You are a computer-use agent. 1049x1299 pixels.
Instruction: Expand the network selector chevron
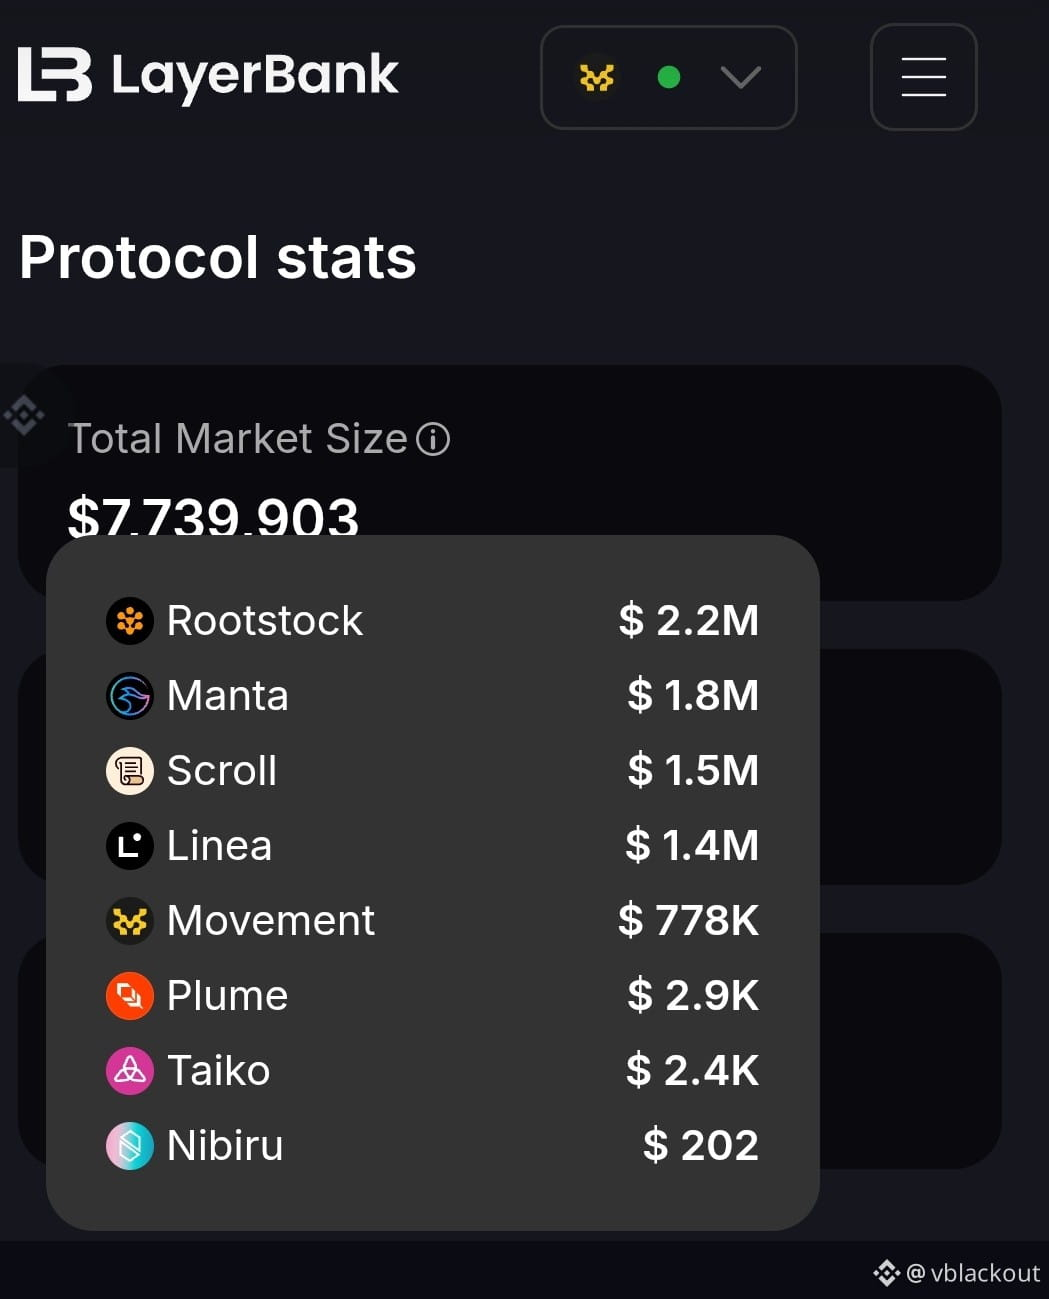tap(740, 77)
